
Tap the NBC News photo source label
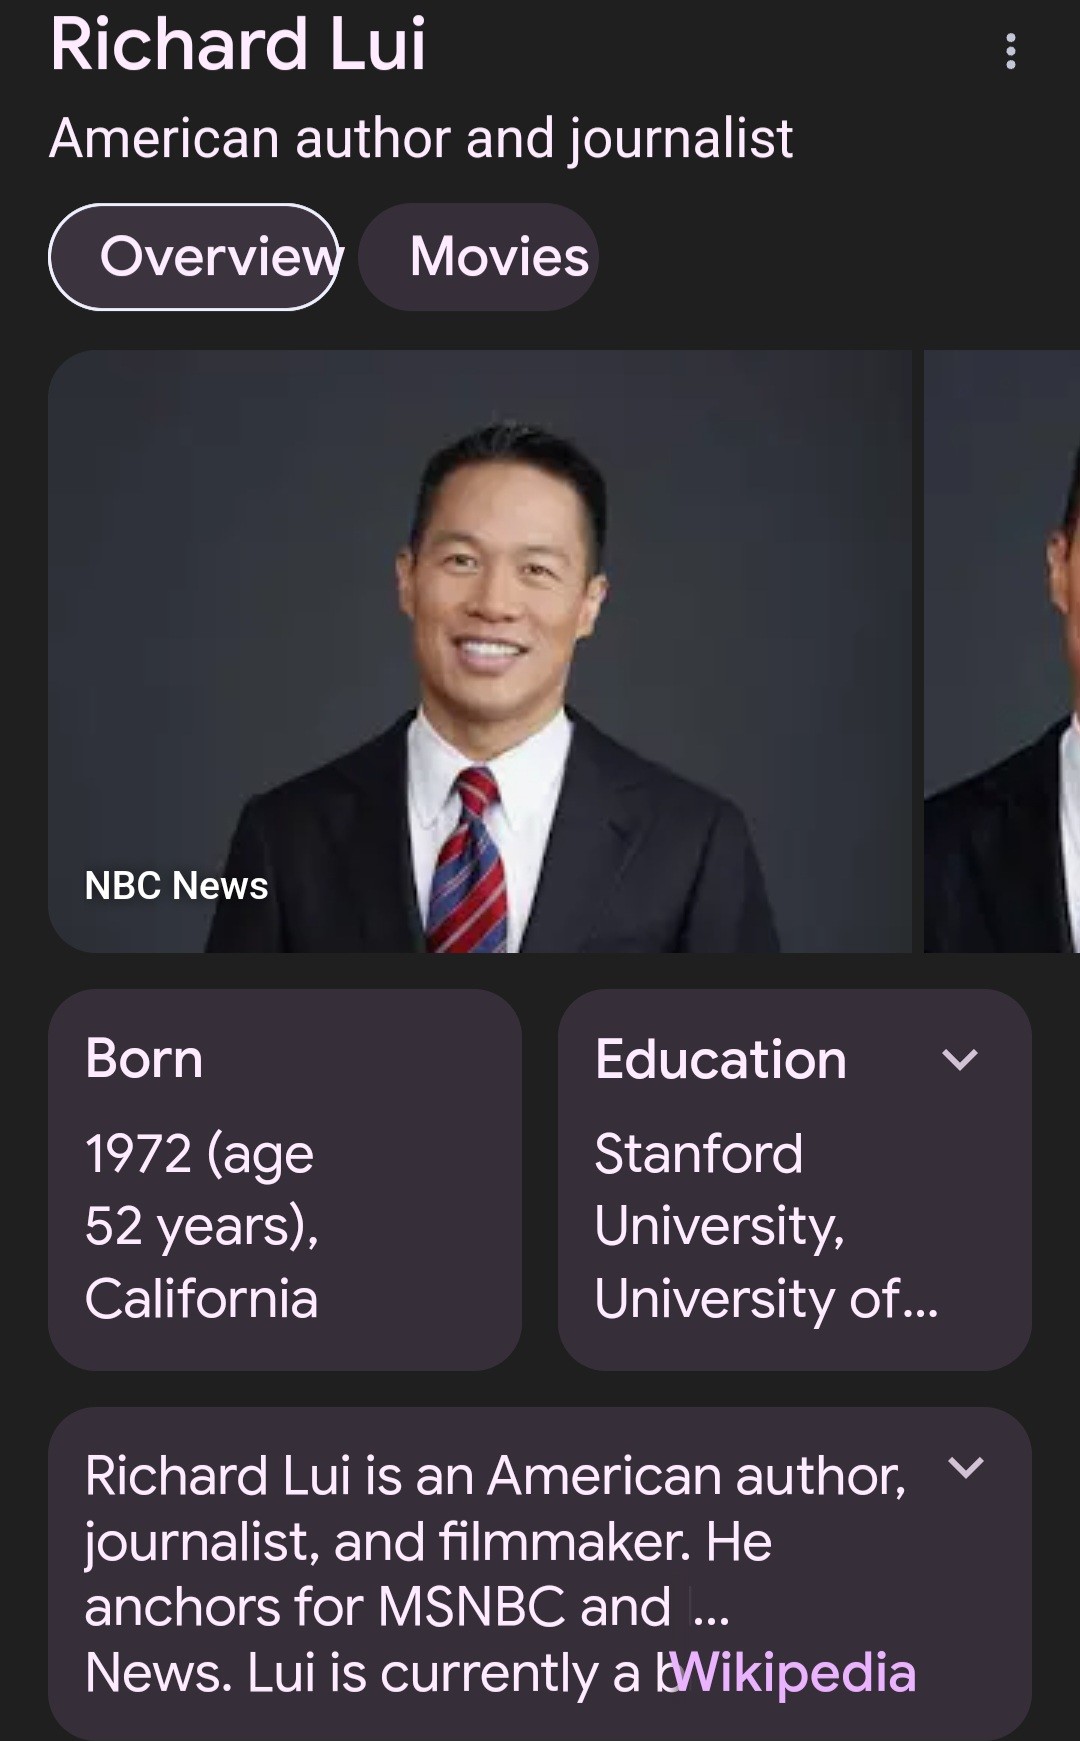click(x=177, y=886)
